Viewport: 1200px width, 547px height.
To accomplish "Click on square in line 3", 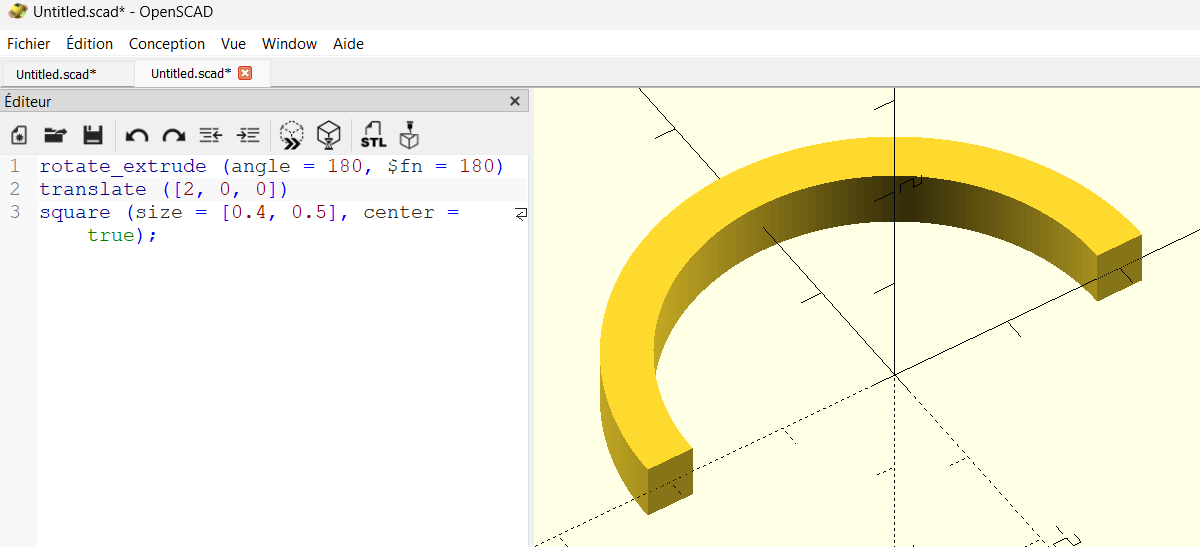I will tap(75, 212).
